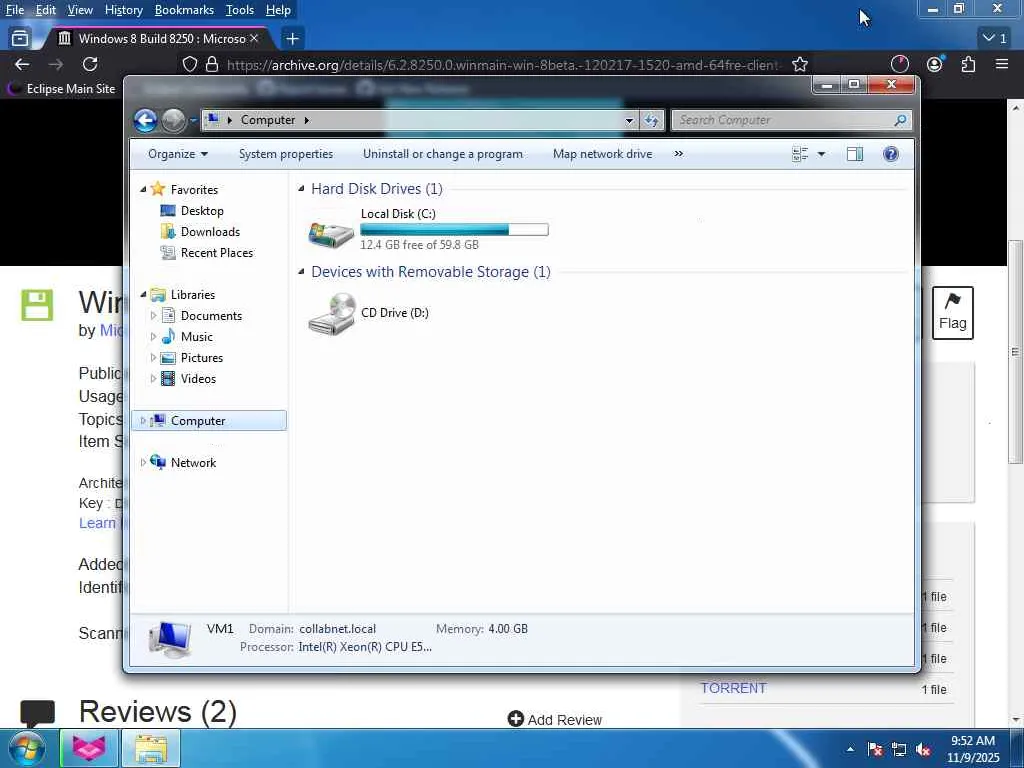Click Map network drive
The height and width of the screenshot is (768, 1024).
[602, 154]
